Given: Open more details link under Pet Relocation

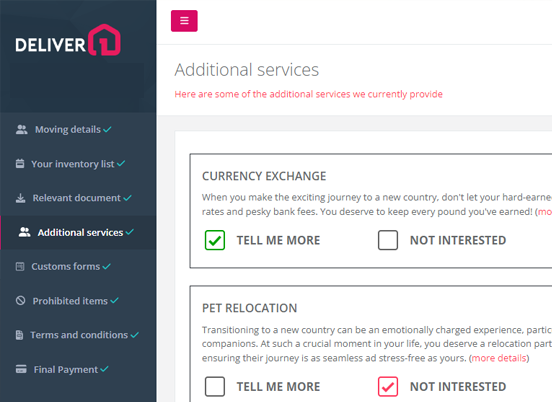Looking at the screenshot, I should (499, 358).
